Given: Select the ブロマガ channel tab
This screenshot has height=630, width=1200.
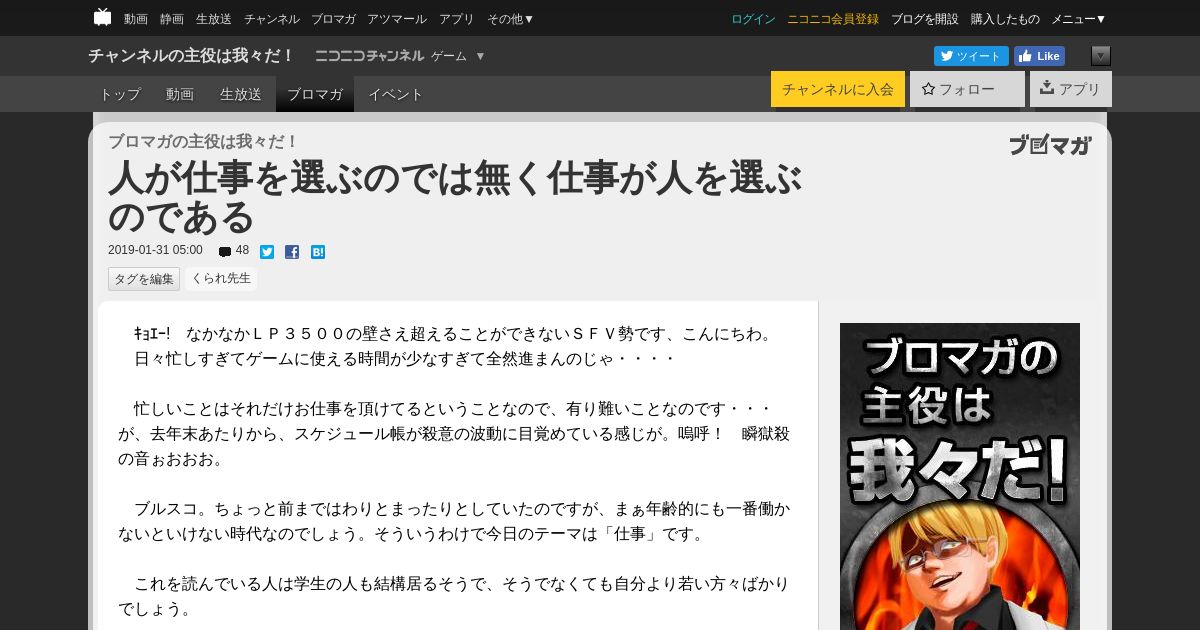Looking at the screenshot, I should coord(315,94).
